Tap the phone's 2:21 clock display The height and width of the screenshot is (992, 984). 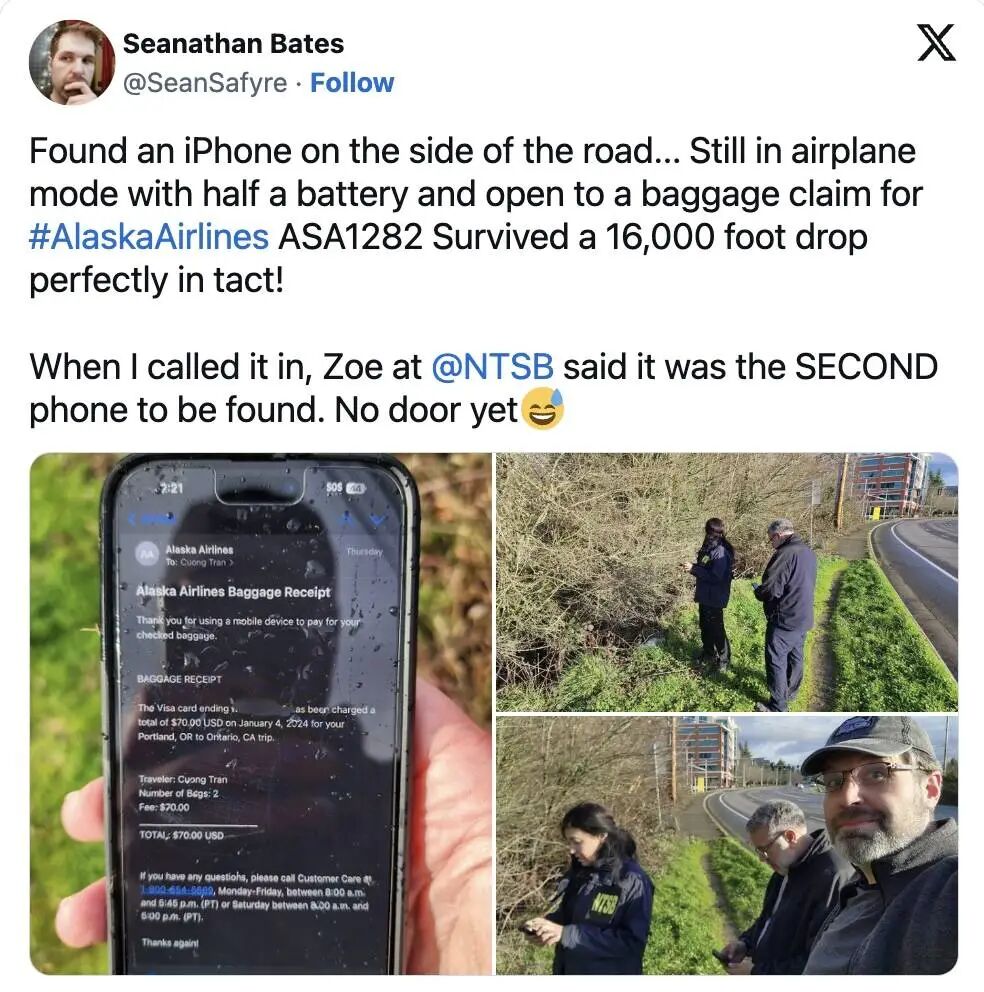pyautogui.click(x=171, y=488)
